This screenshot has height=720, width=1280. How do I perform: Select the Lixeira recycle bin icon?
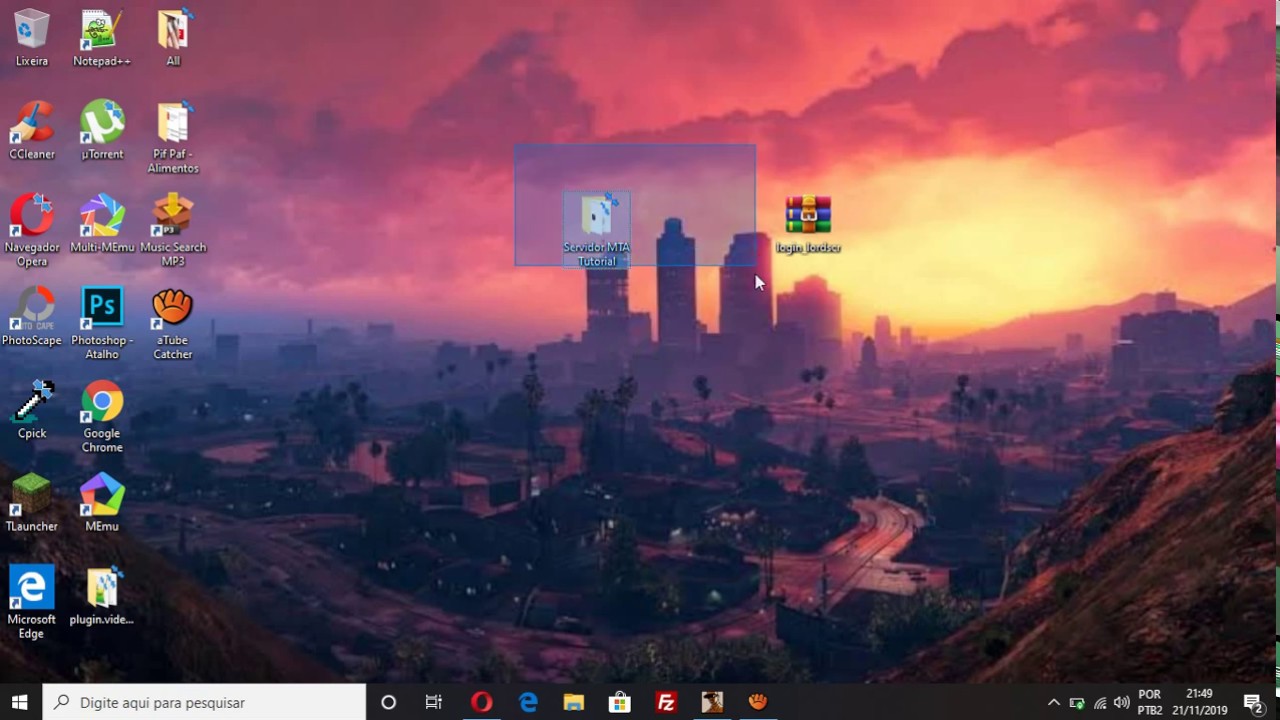pos(32,38)
